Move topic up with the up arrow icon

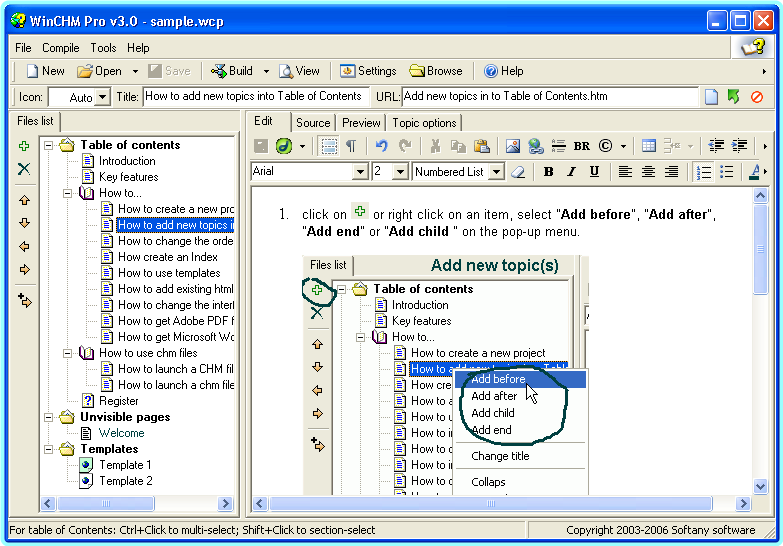tap(24, 200)
